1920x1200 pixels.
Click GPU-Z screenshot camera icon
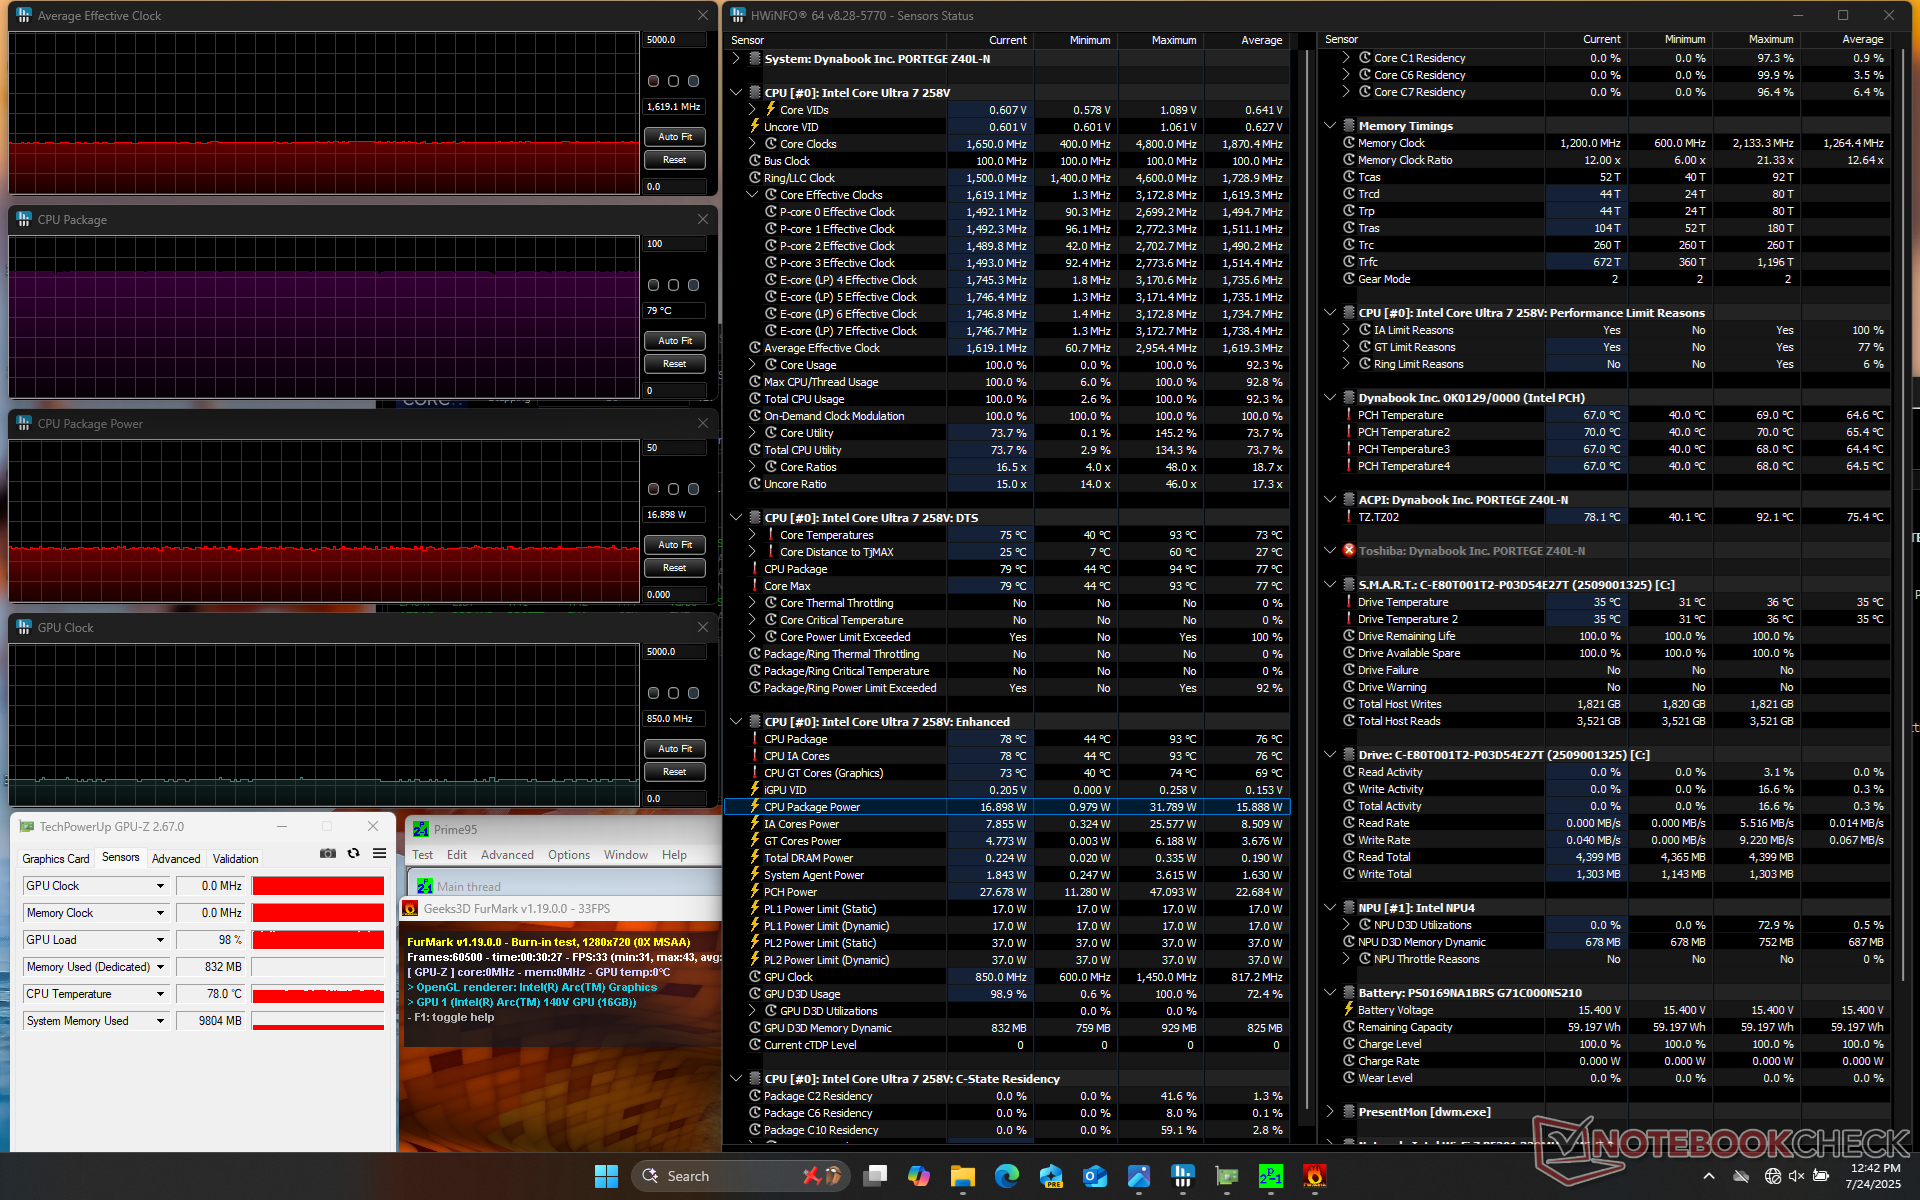(327, 853)
